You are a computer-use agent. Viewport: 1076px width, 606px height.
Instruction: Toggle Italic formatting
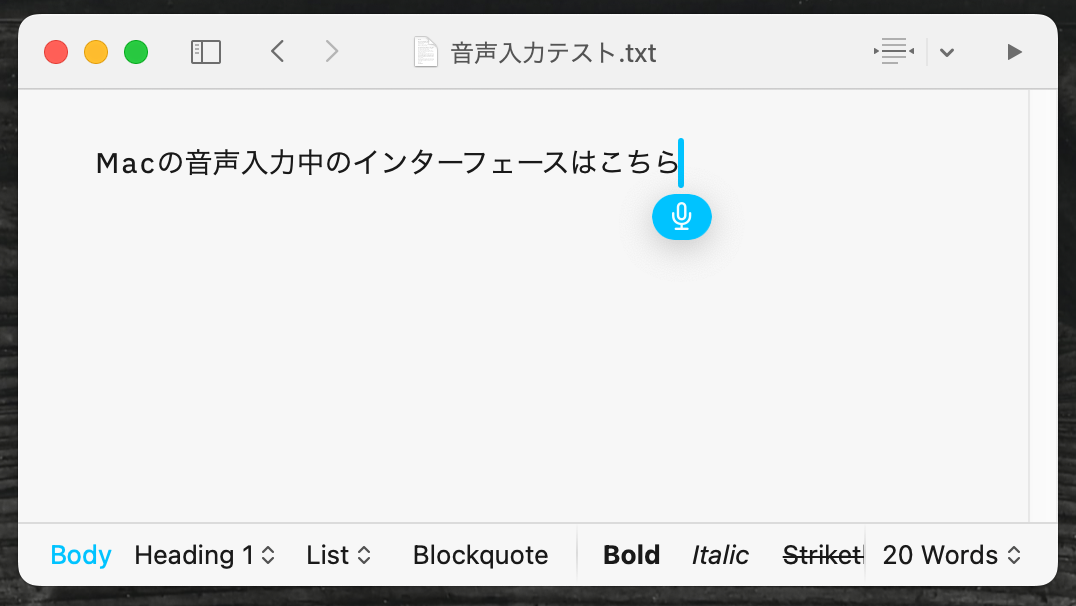[x=720, y=555]
